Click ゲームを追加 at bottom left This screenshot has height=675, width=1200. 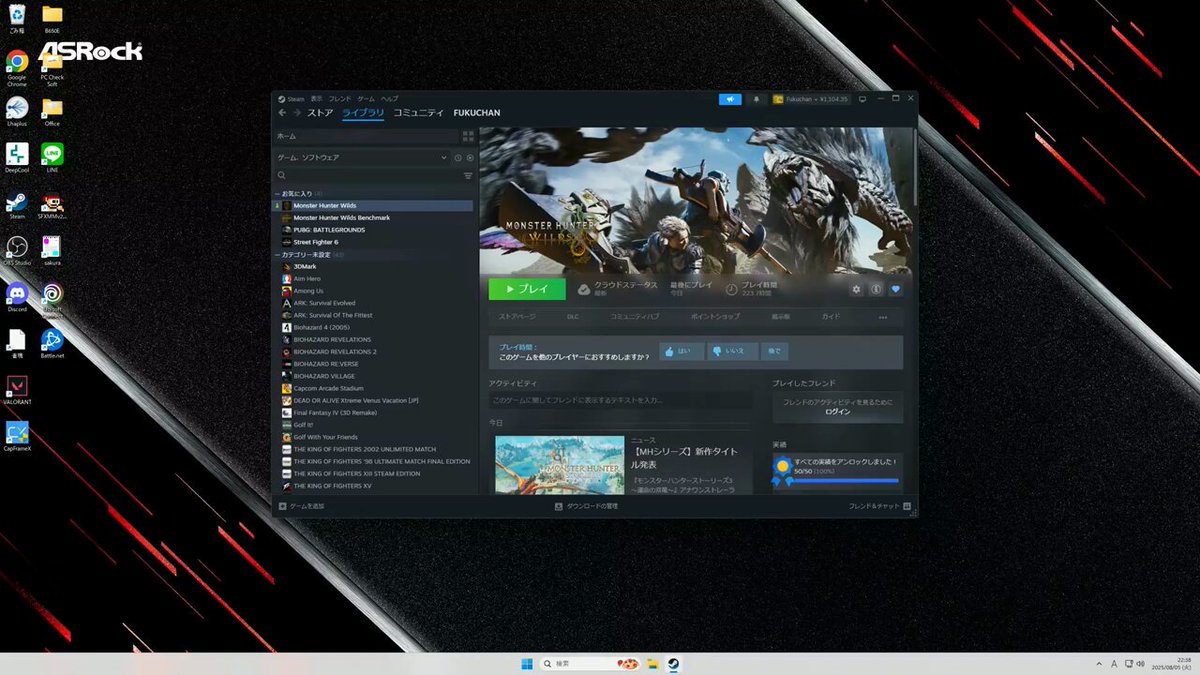[301, 506]
